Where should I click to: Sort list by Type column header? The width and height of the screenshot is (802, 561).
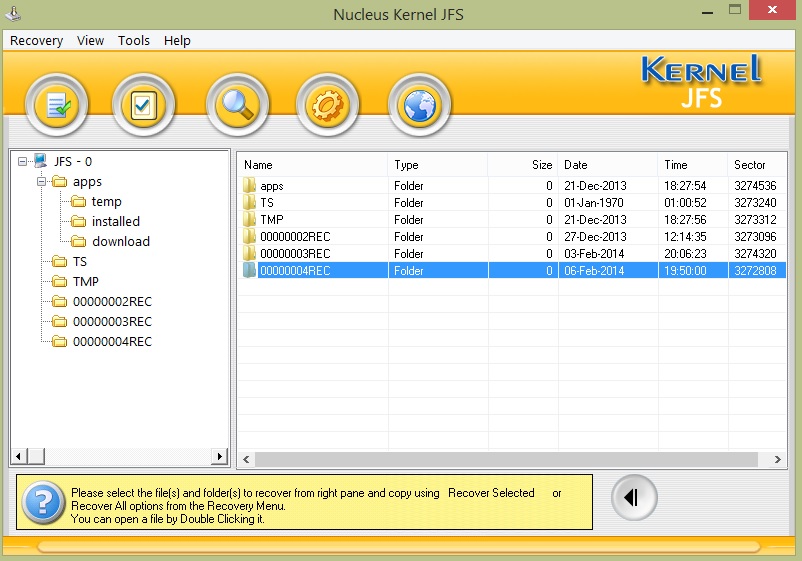438,165
